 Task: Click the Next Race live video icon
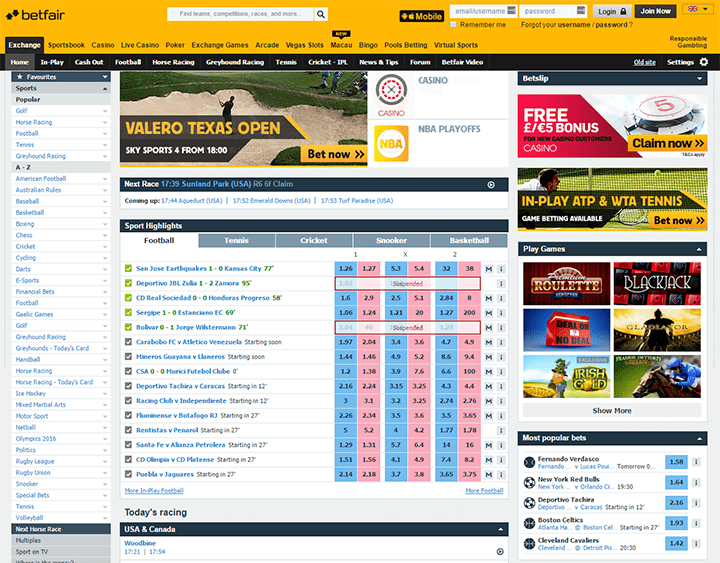[x=491, y=185]
